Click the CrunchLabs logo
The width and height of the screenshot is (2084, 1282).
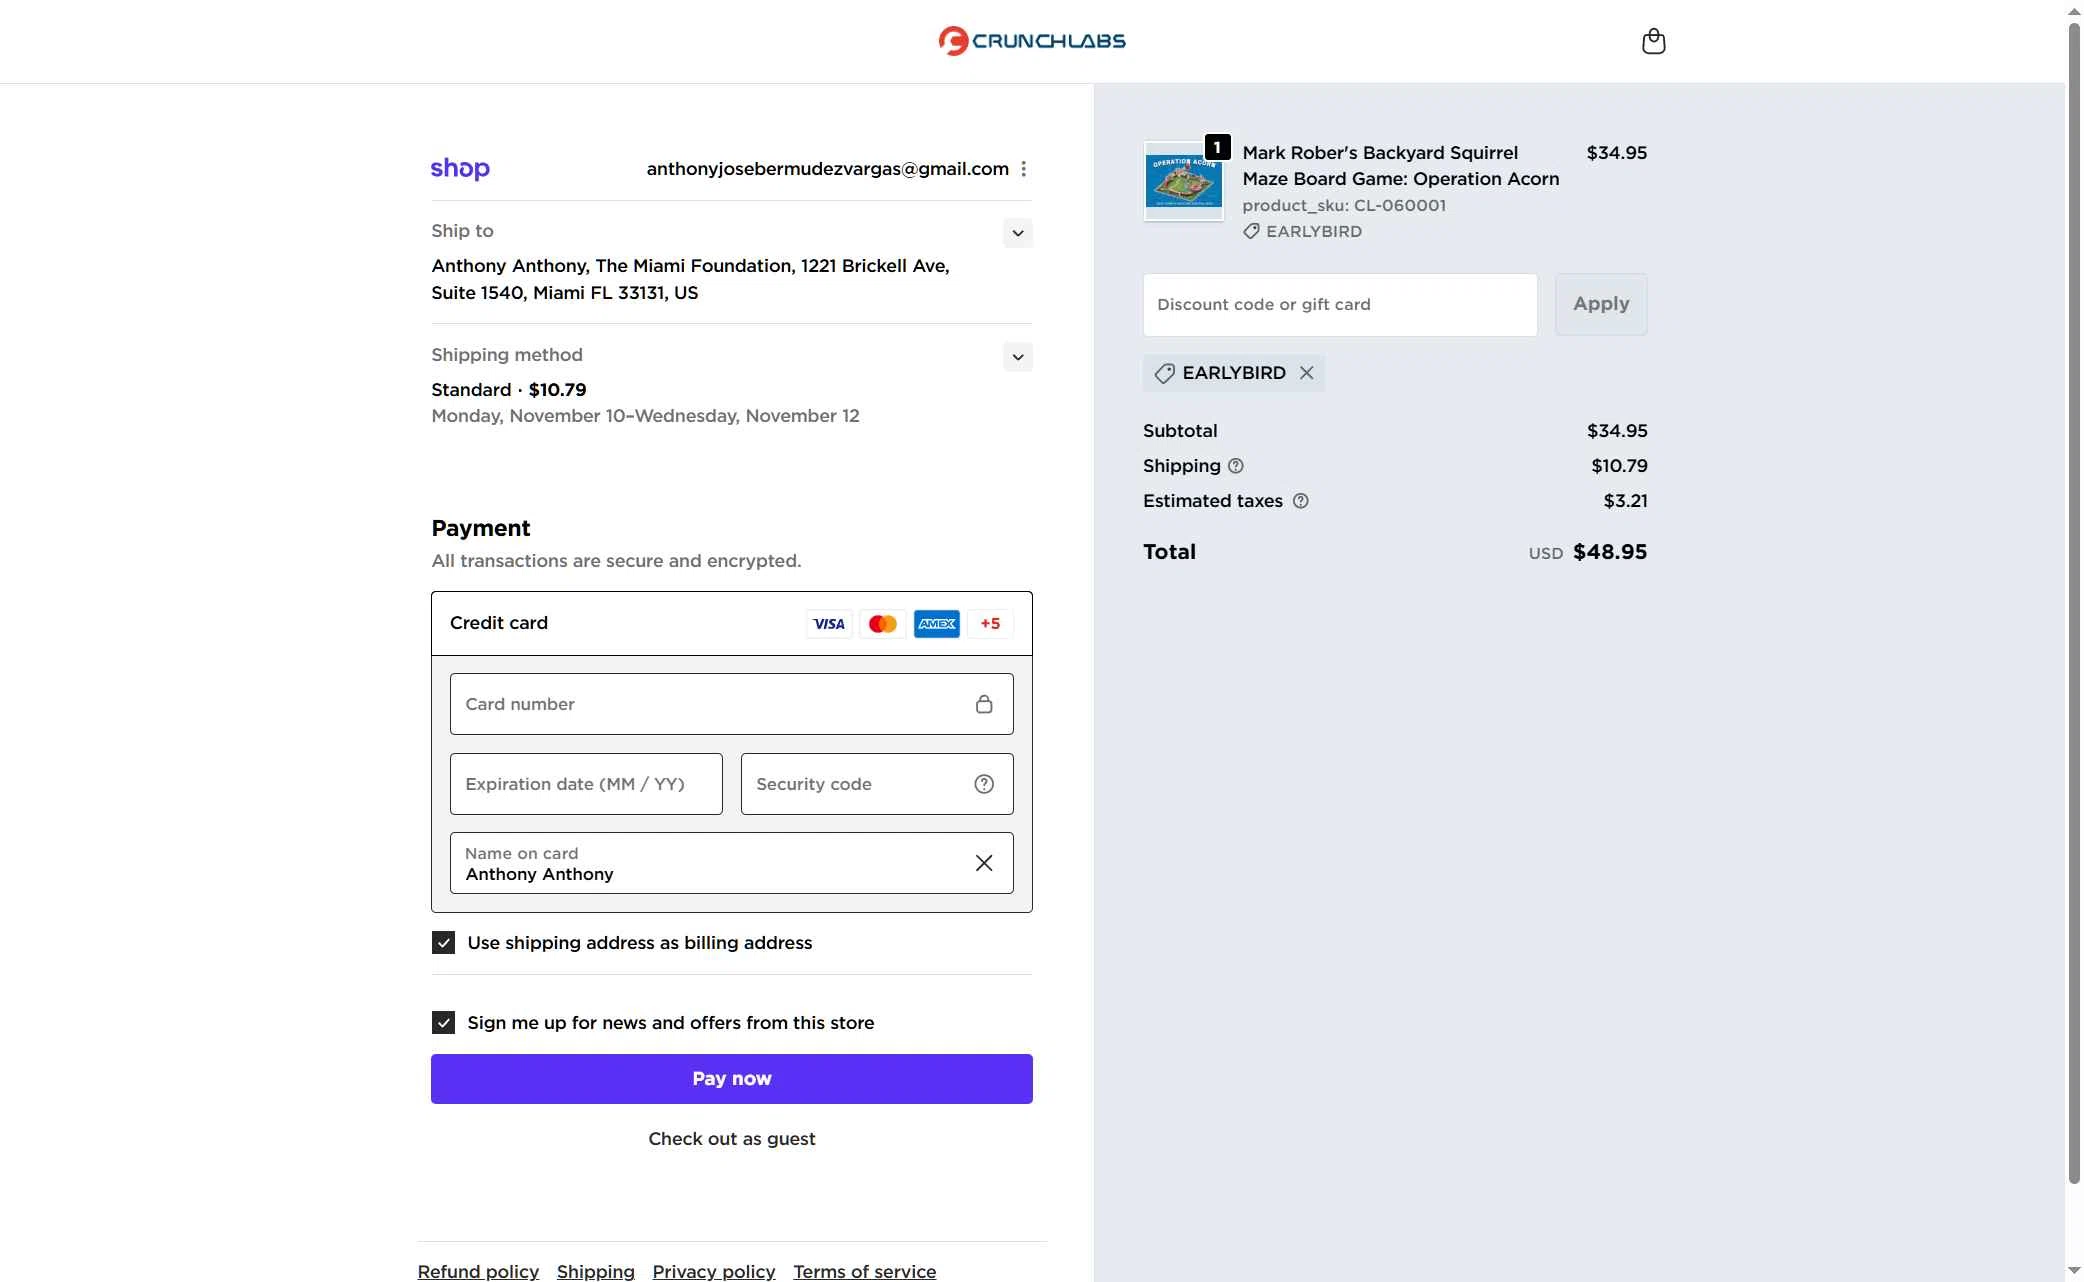1031,41
